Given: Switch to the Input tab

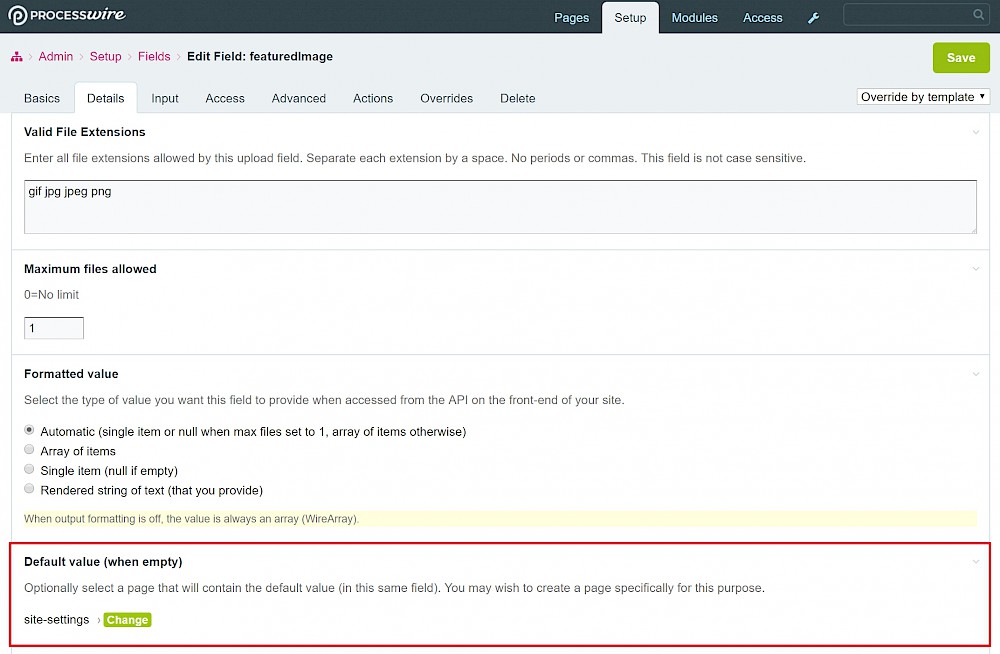Looking at the screenshot, I should [165, 98].
